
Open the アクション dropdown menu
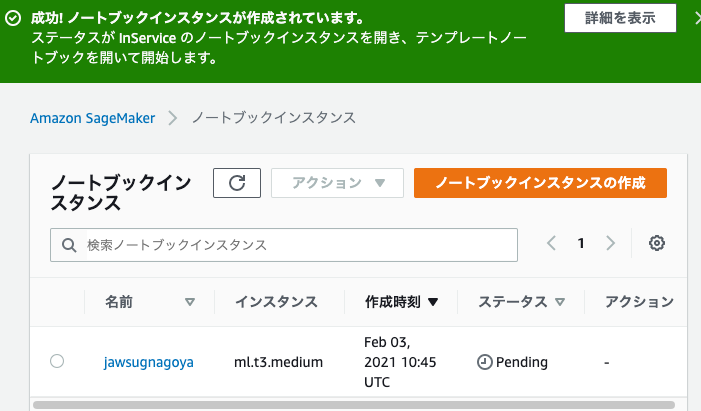point(337,183)
